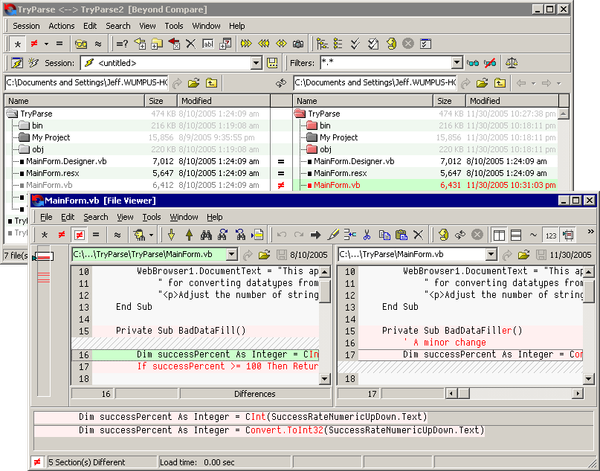Screen dimensions: 600x471
Task: Click paste clipboard icon in File Viewer
Action: pyautogui.click(x=401, y=235)
